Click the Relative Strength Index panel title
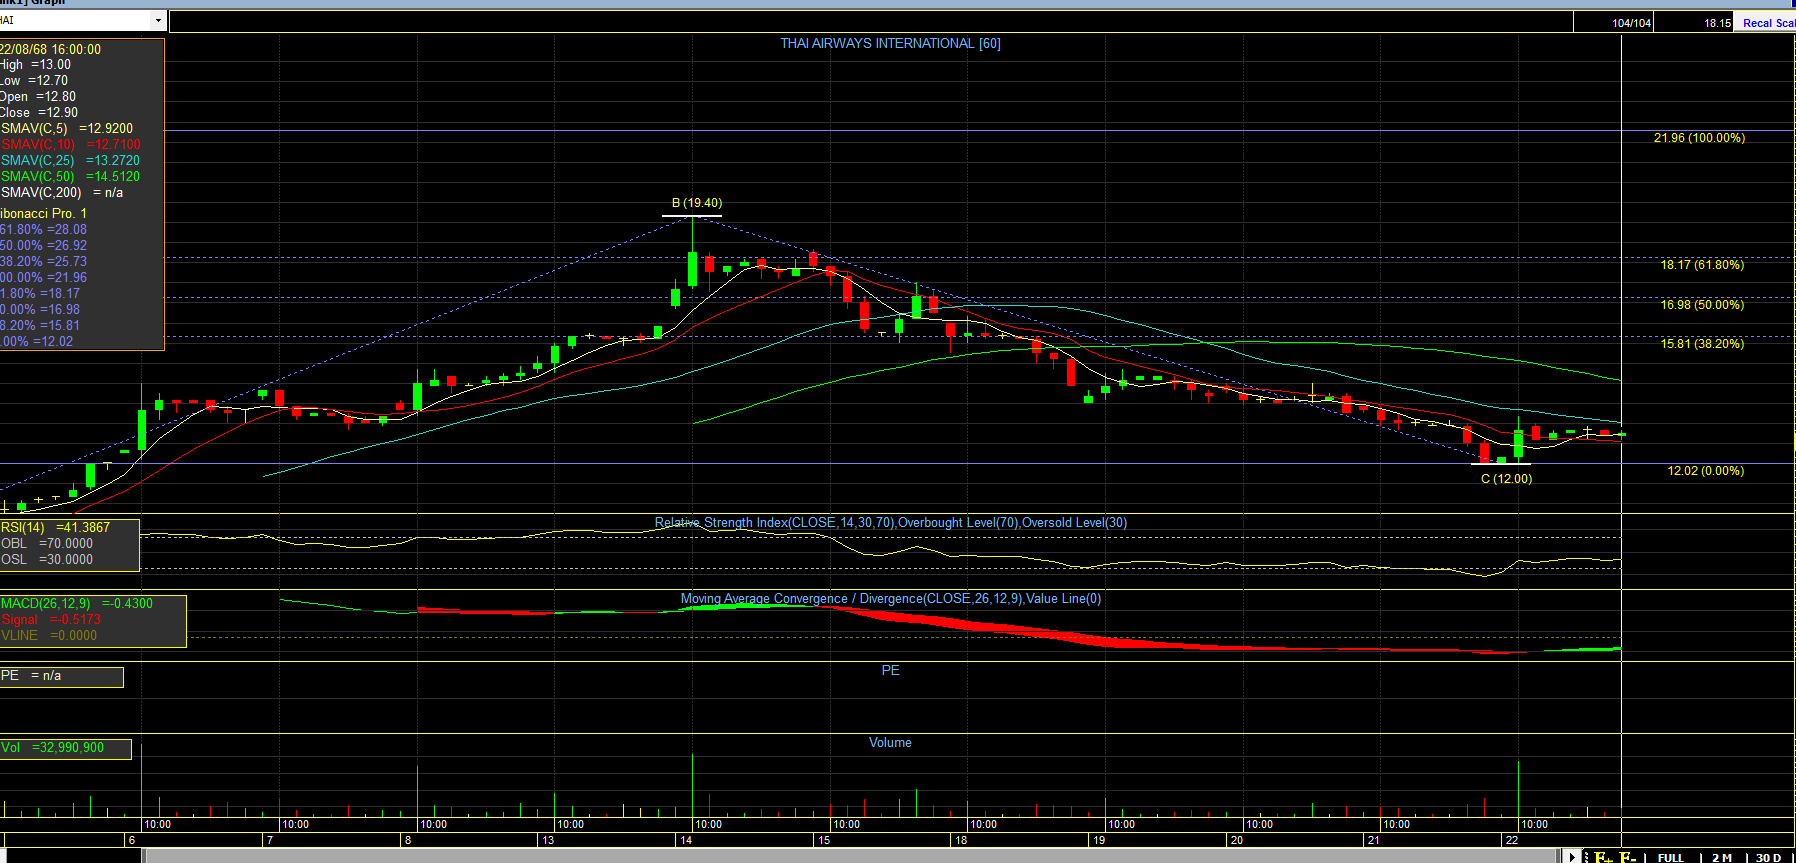This screenshot has height=863, width=1796. pyautogui.click(x=890, y=523)
